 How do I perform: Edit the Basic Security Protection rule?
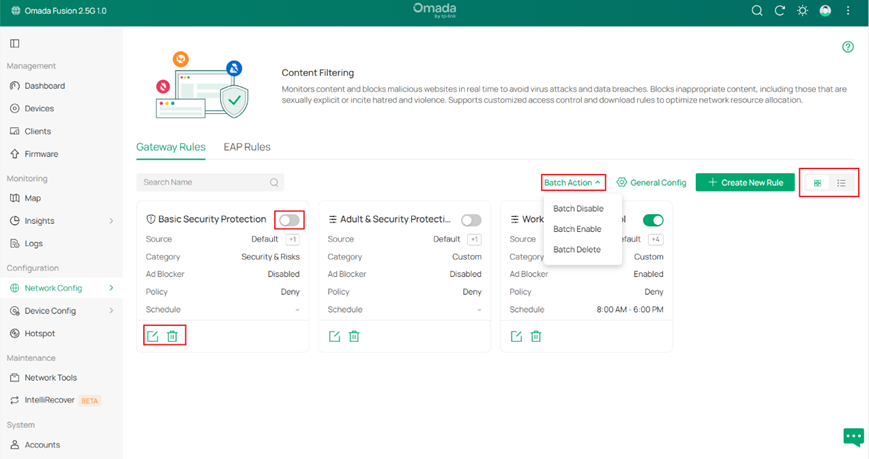click(152, 336)
